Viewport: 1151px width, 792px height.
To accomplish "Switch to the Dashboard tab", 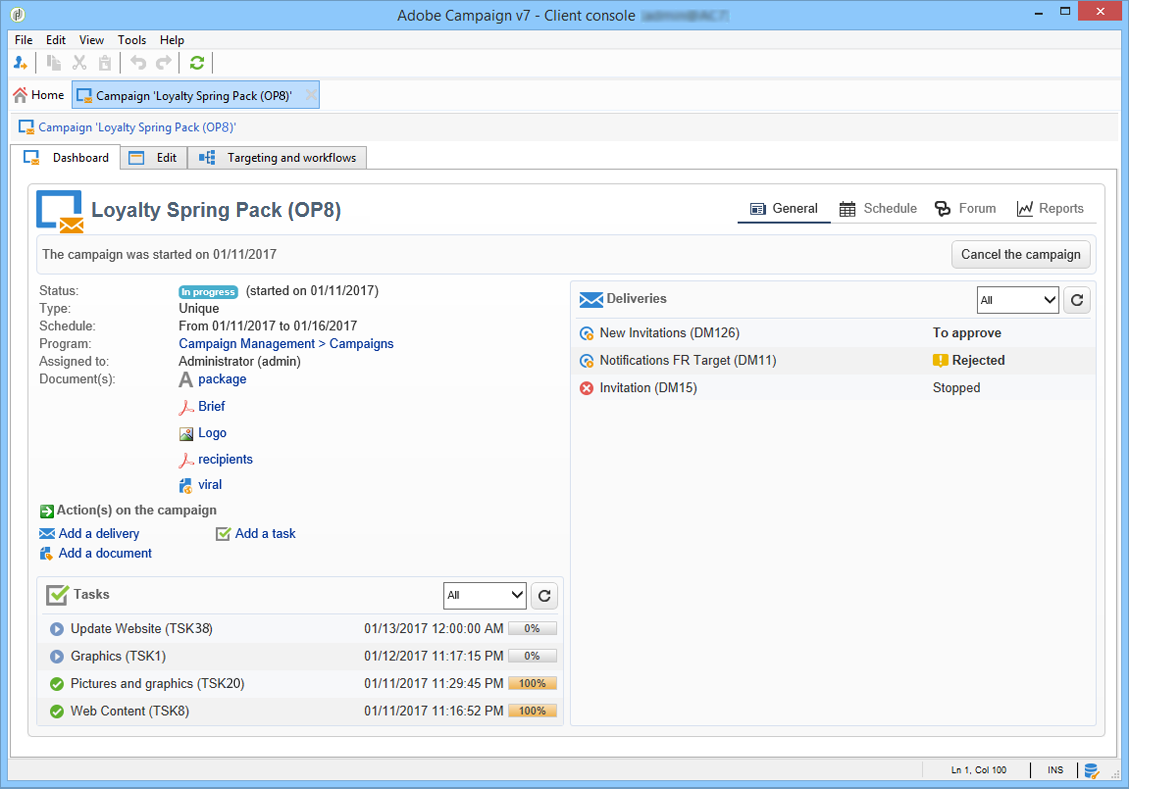I will click(x=66, y=158).
